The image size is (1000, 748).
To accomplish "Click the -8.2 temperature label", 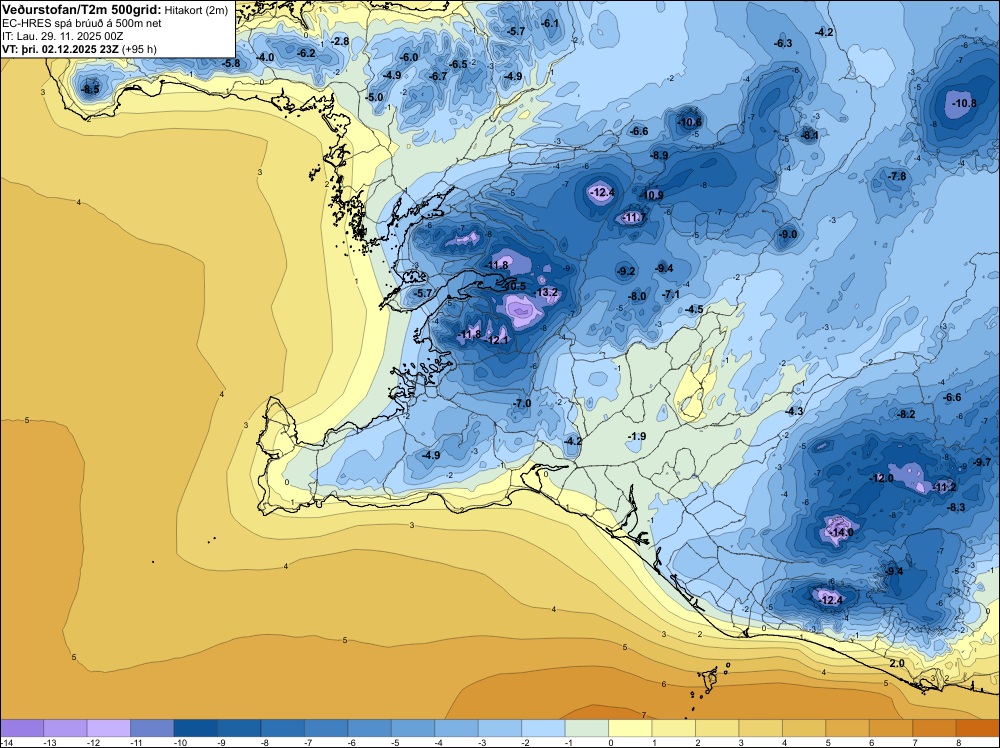I will click(x=906, y=414).
